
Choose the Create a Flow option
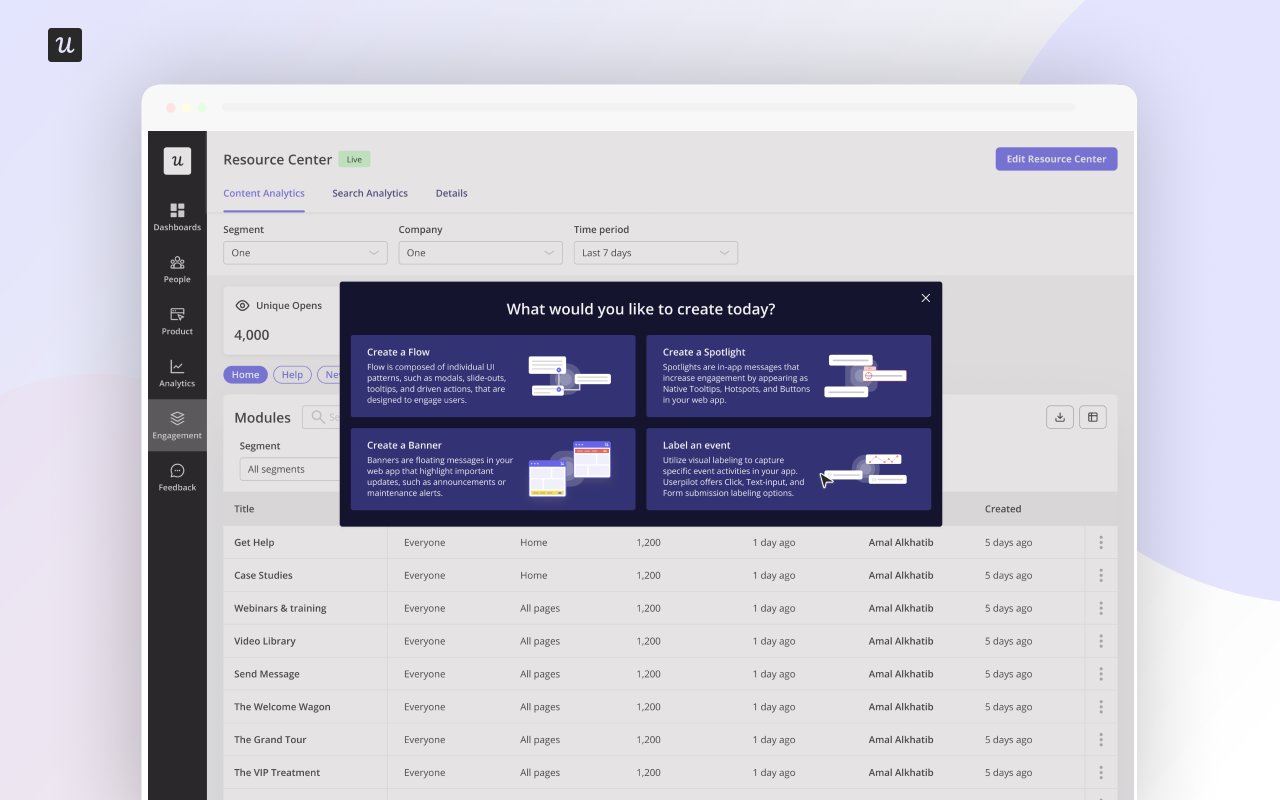pos(492,376)
